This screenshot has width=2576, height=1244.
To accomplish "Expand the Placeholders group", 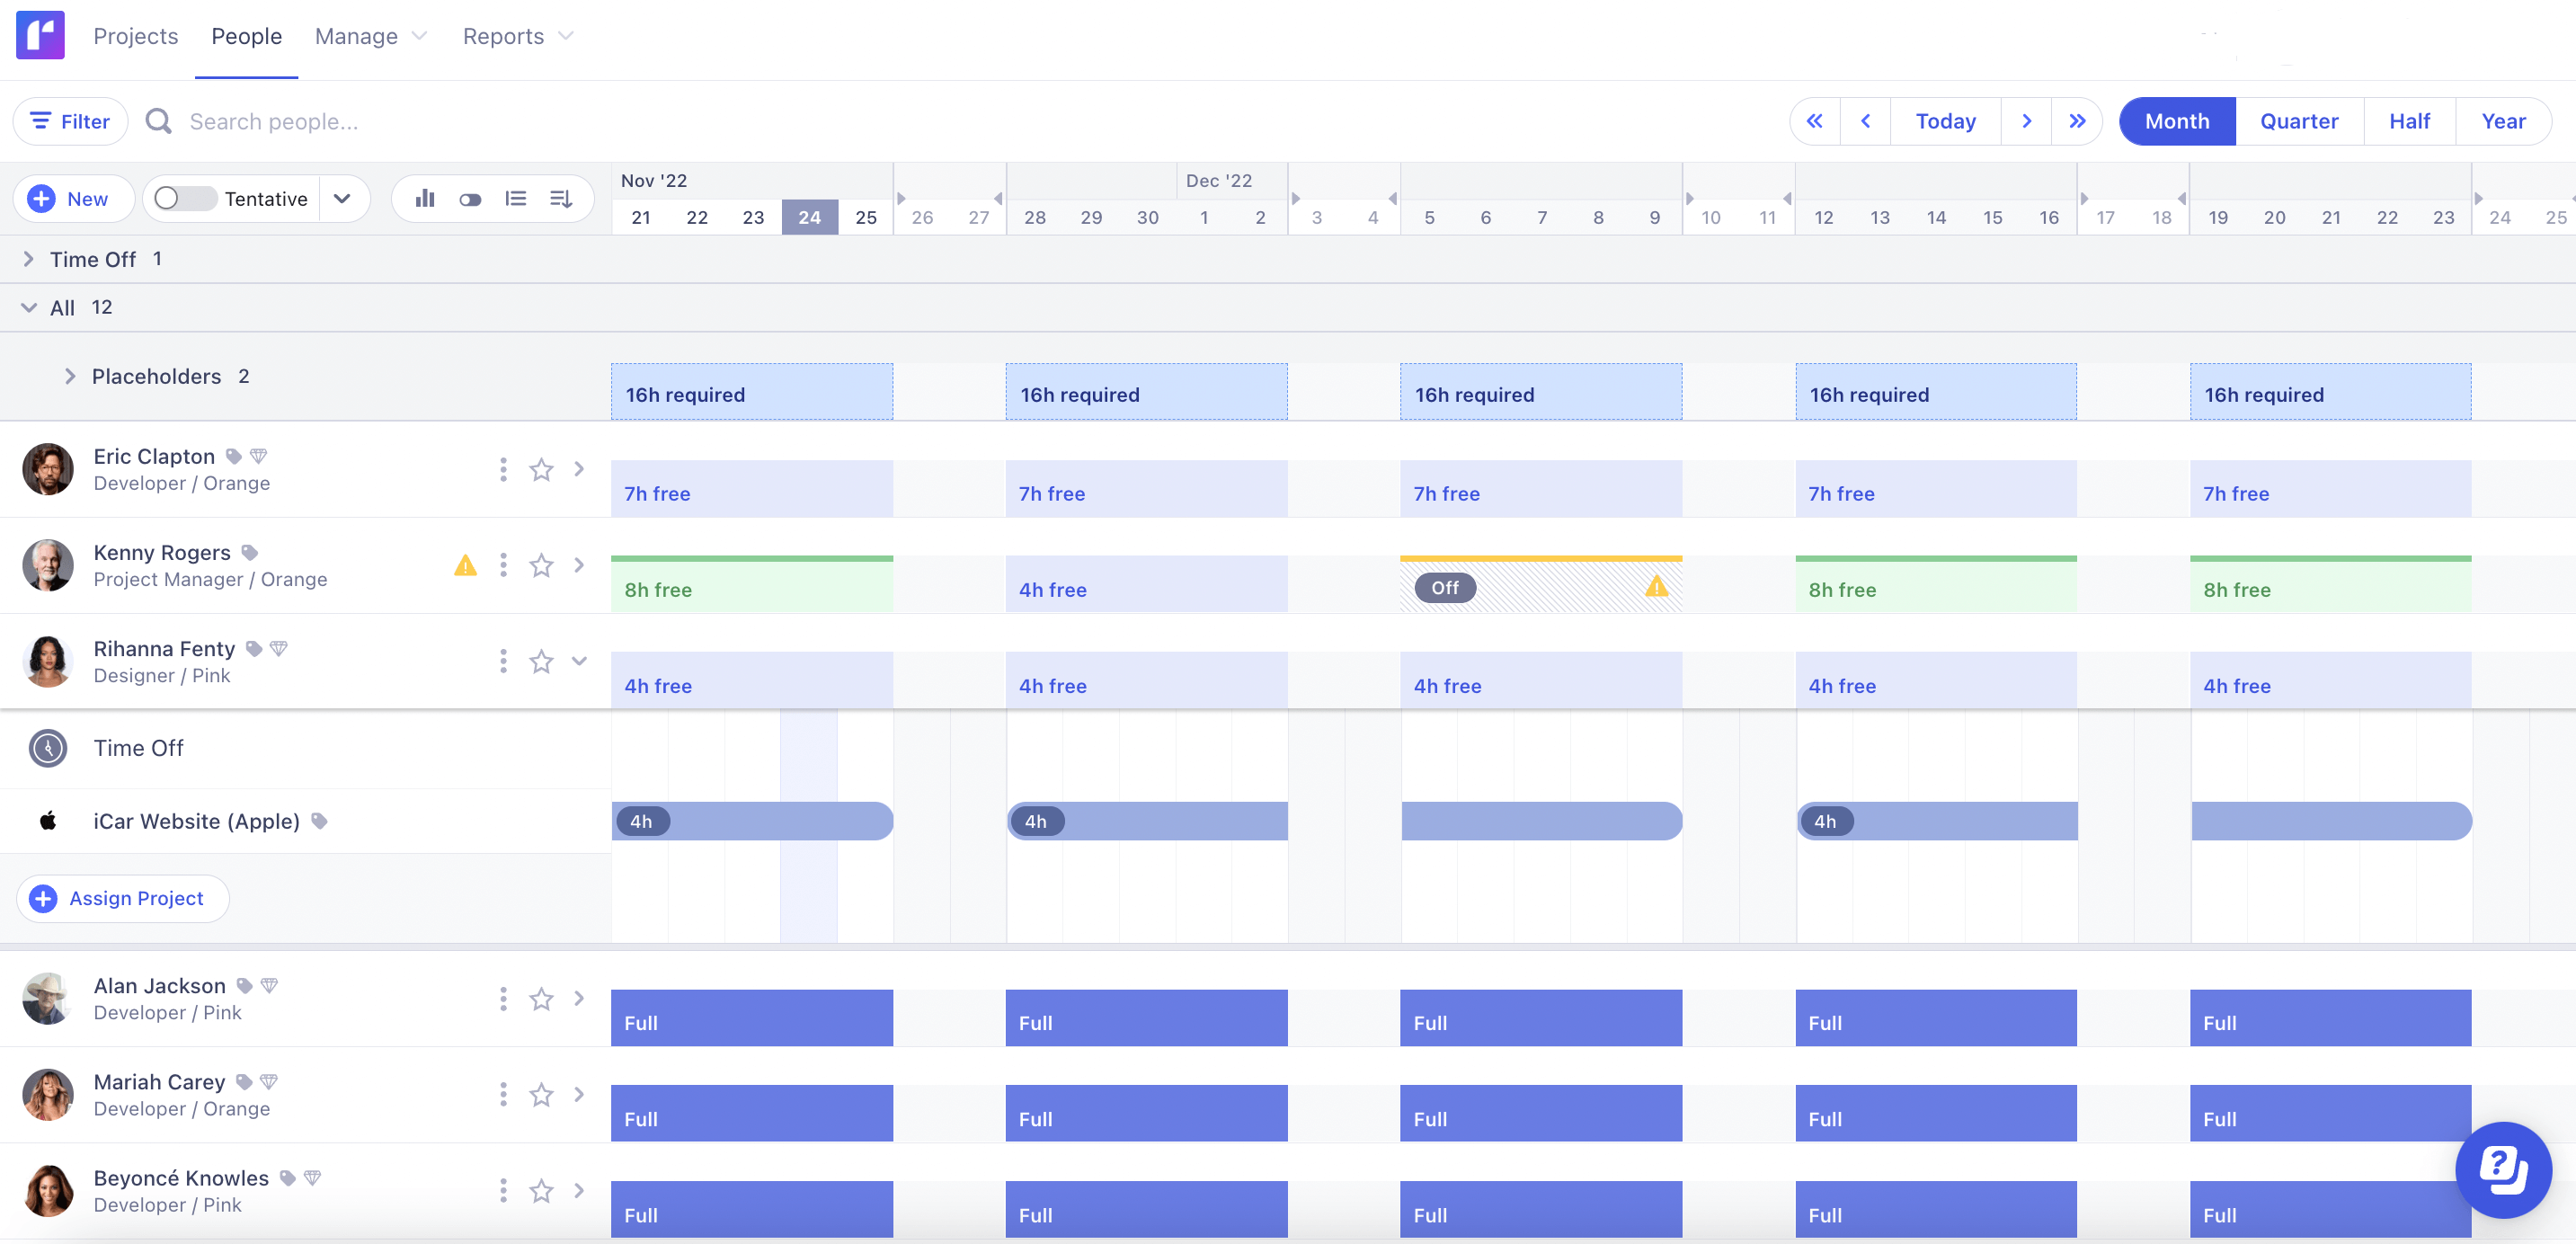I will coord(70,376).
